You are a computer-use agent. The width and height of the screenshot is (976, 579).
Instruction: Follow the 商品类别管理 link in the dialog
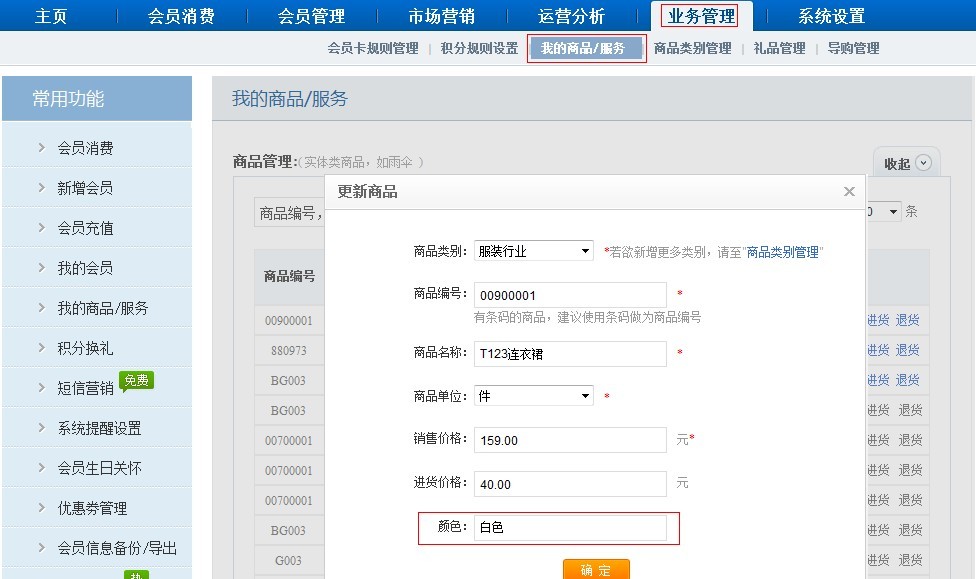pyautogui.click(x=784, y=252)
